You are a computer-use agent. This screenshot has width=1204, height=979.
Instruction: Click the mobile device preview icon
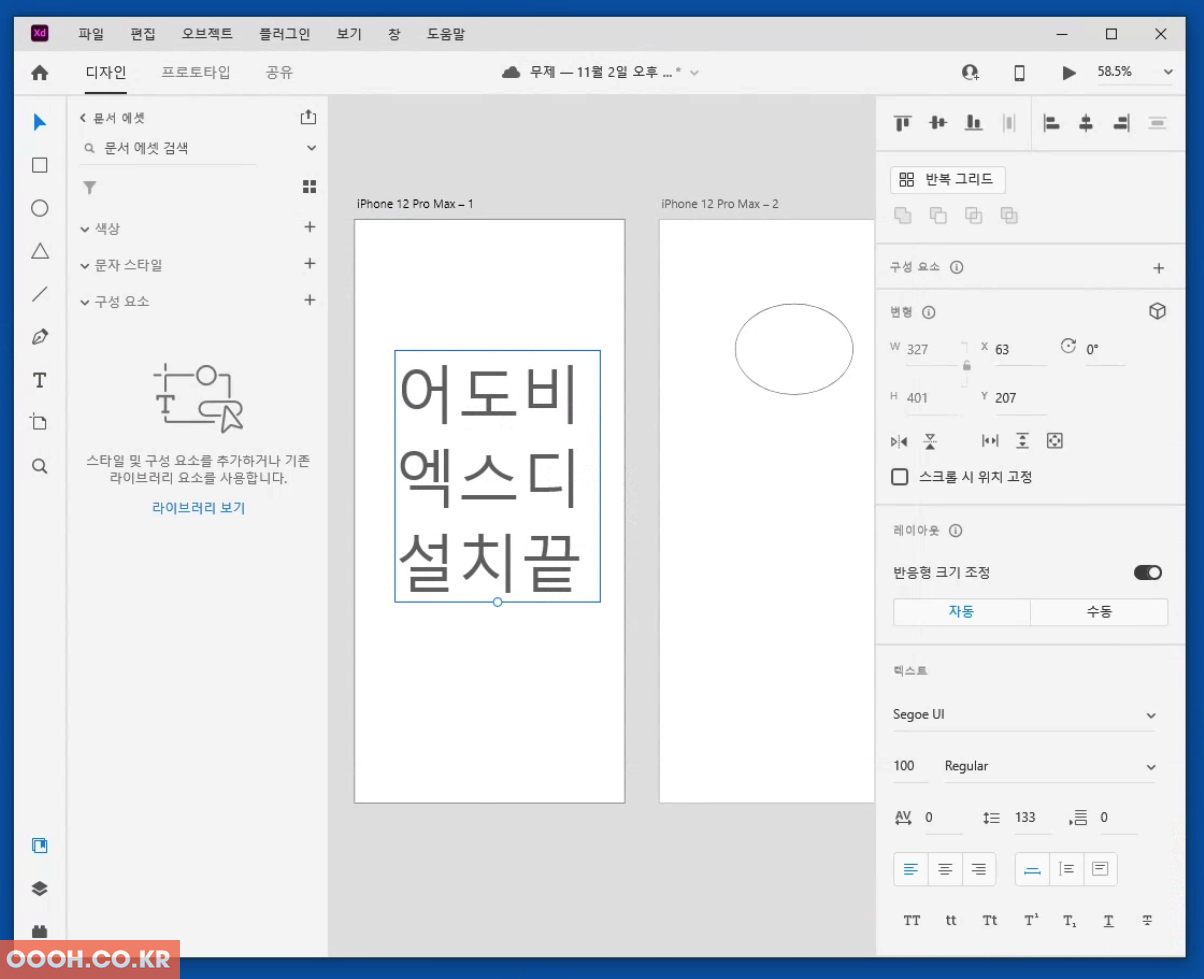(1019, 72)
